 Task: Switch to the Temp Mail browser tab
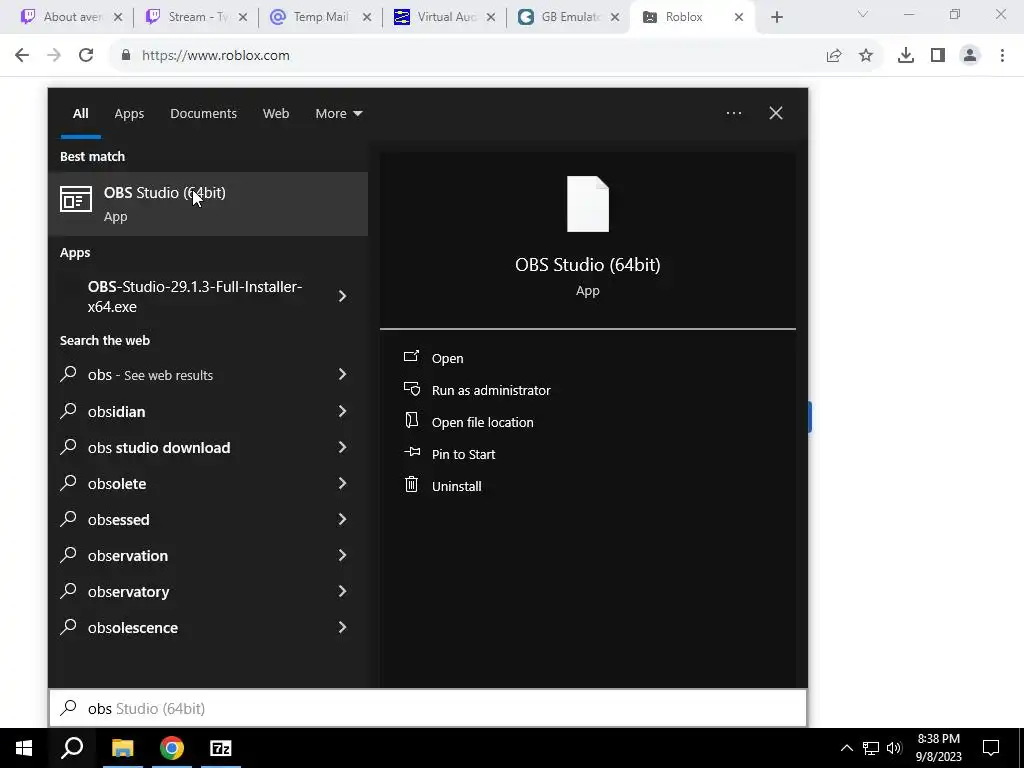click(321, 17)
